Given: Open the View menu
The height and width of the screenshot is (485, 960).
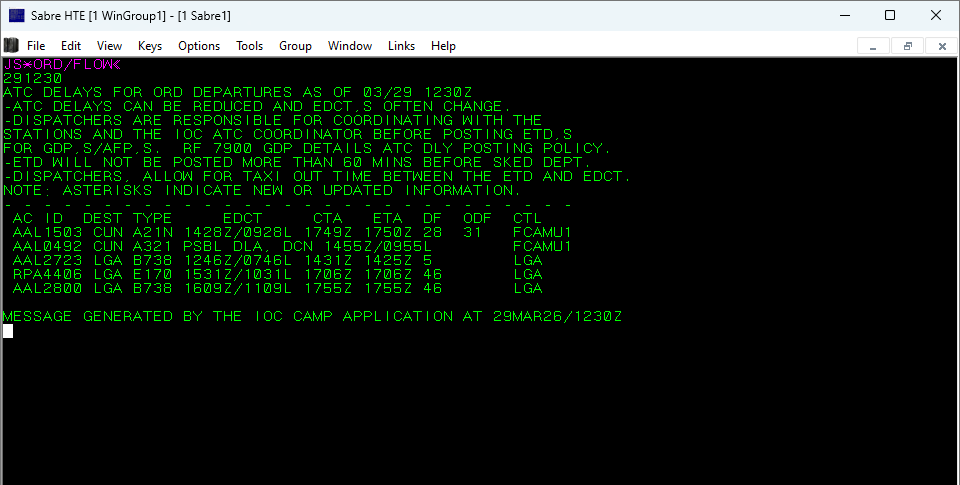Looking at the screenshot, I should pyautogui.click(x=109, y=46).
